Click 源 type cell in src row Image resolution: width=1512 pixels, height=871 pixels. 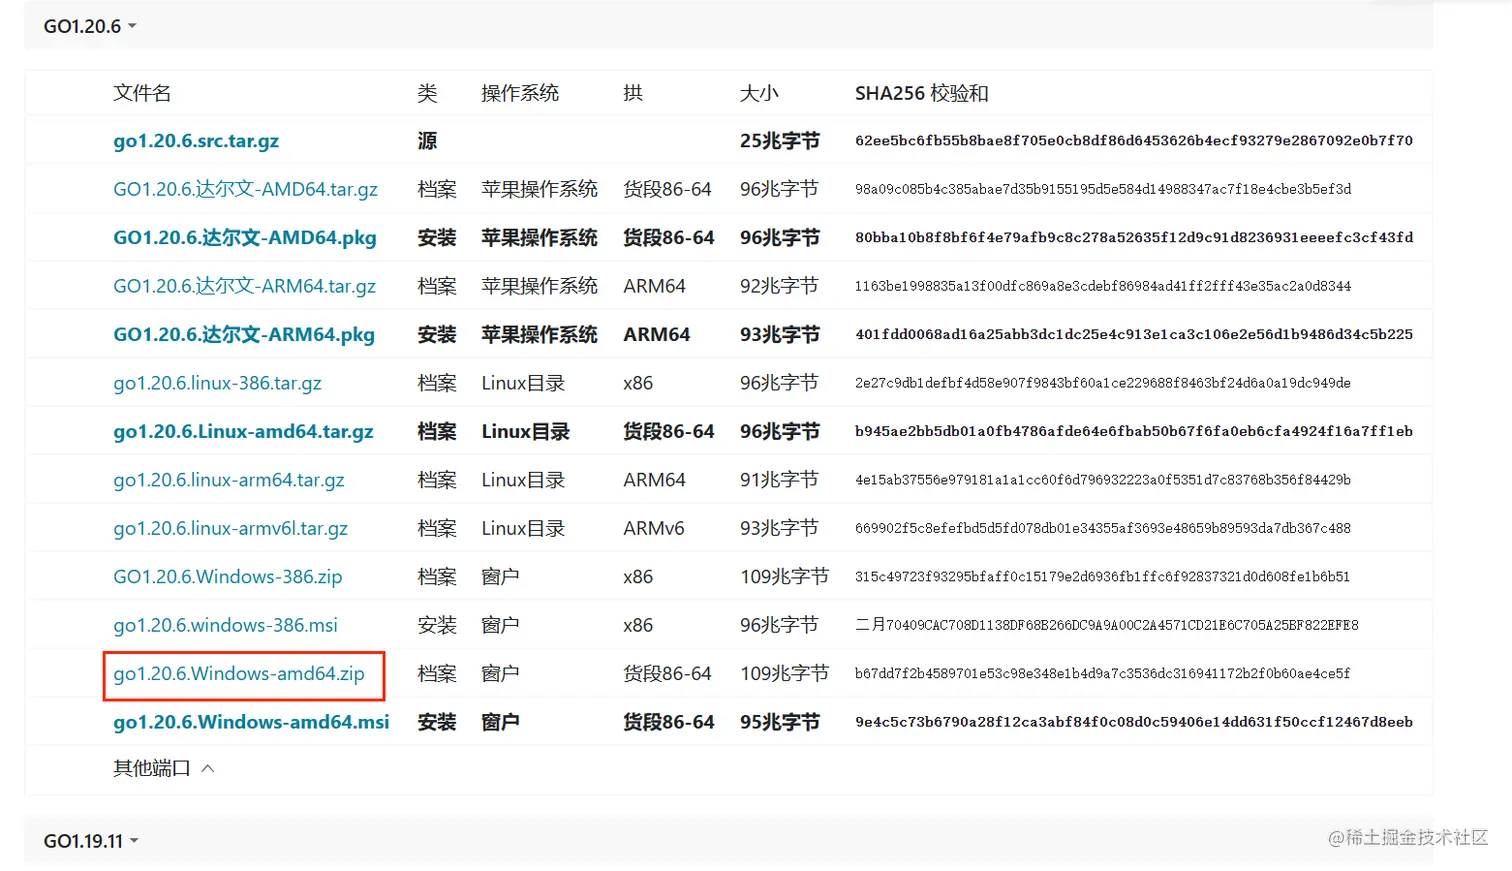coord(427,141)
